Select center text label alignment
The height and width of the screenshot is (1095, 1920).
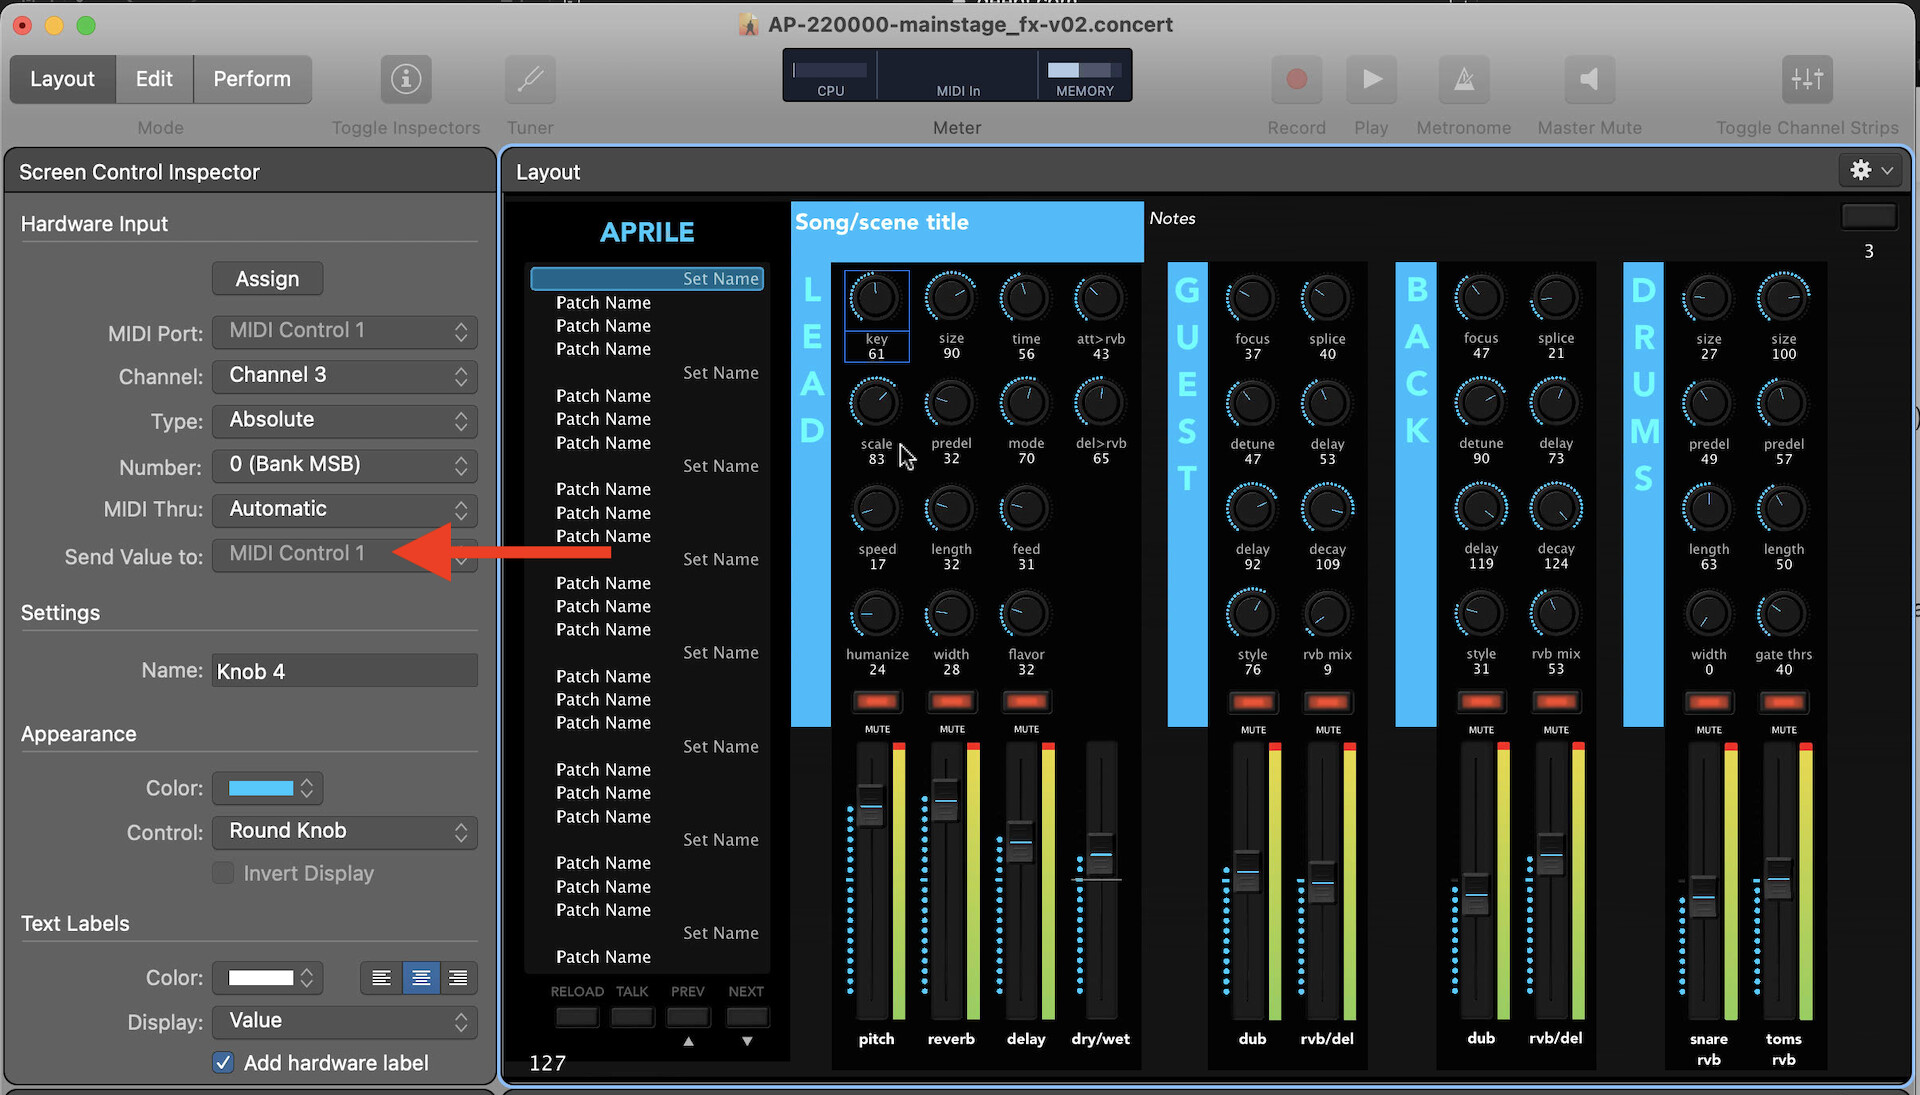pos(421,978)
